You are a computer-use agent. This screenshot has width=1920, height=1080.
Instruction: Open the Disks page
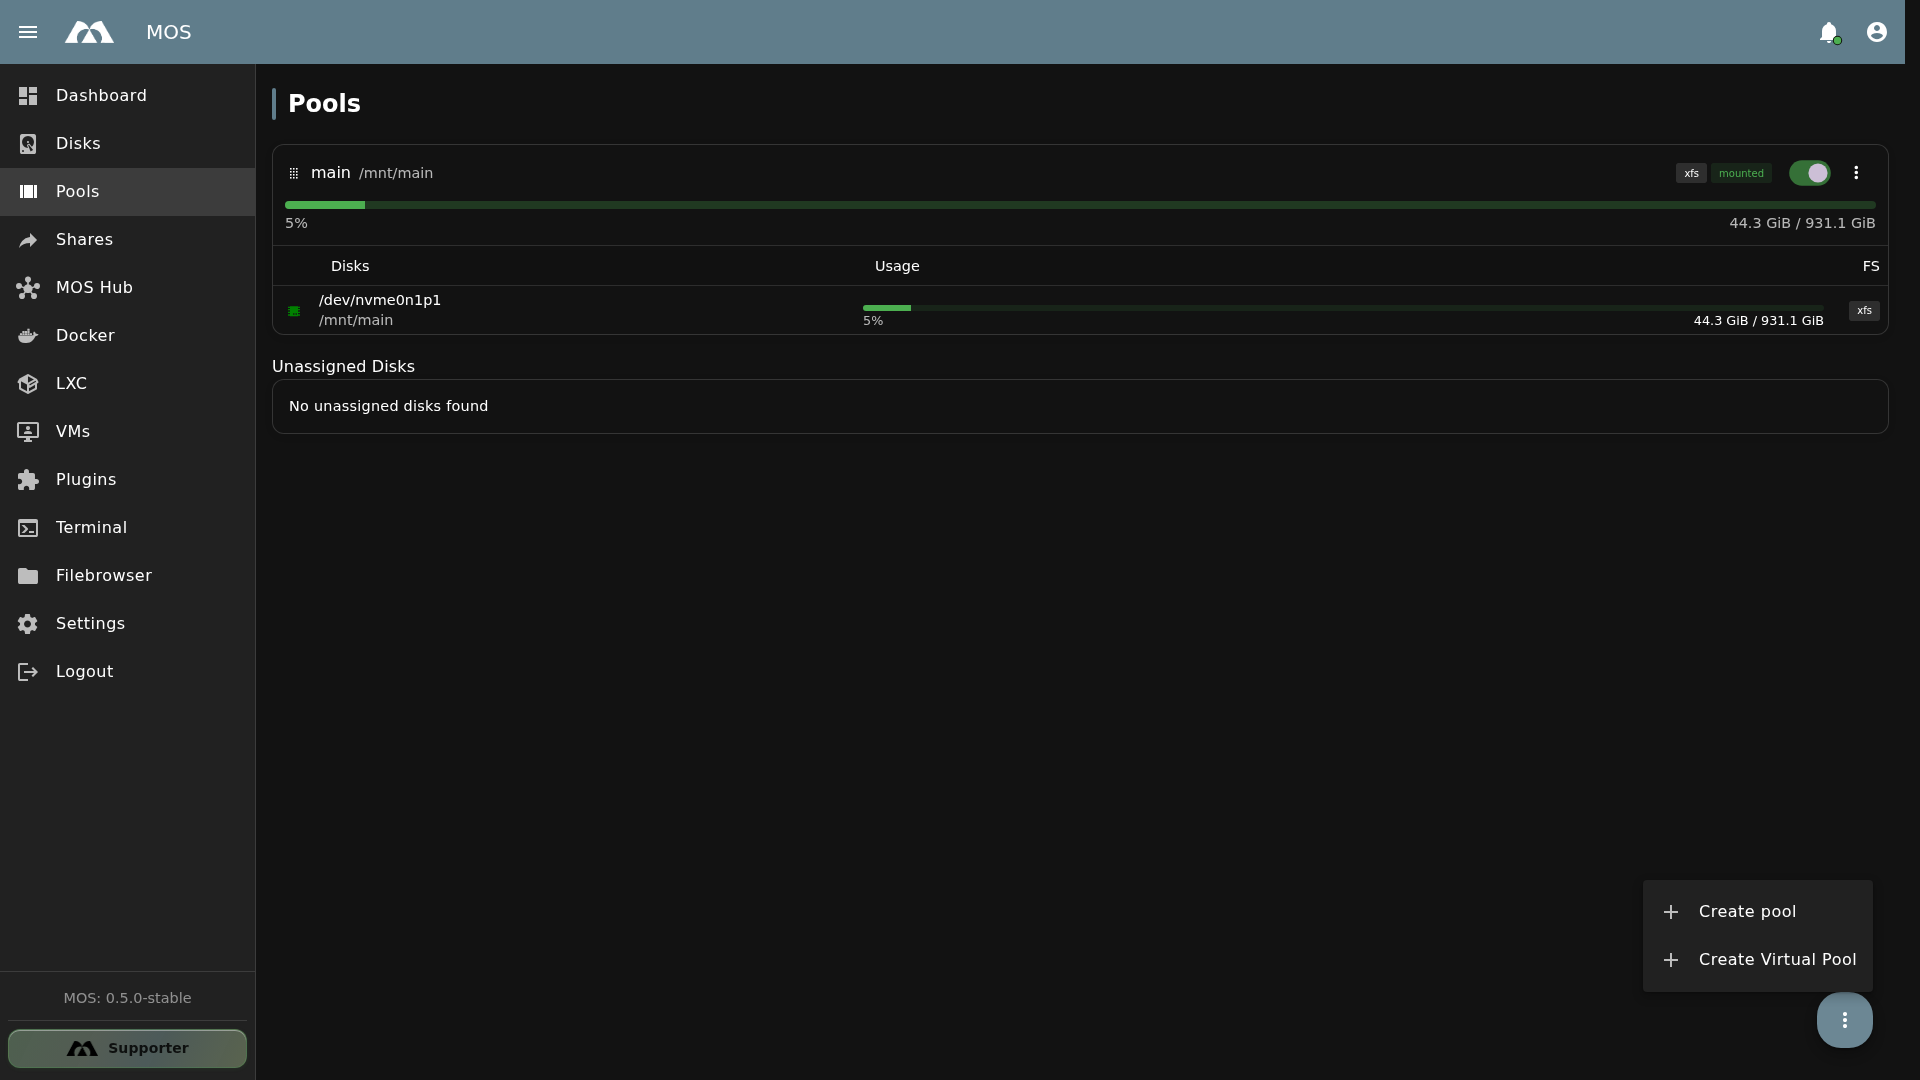point(128,144)
